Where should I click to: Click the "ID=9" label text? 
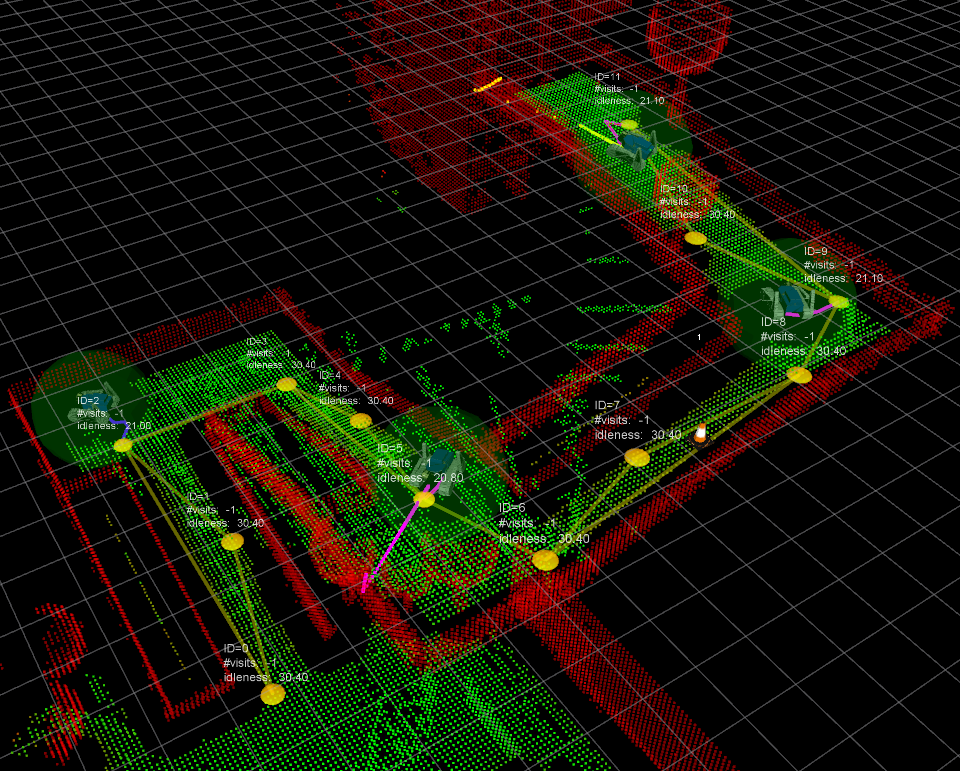(816, 251)
